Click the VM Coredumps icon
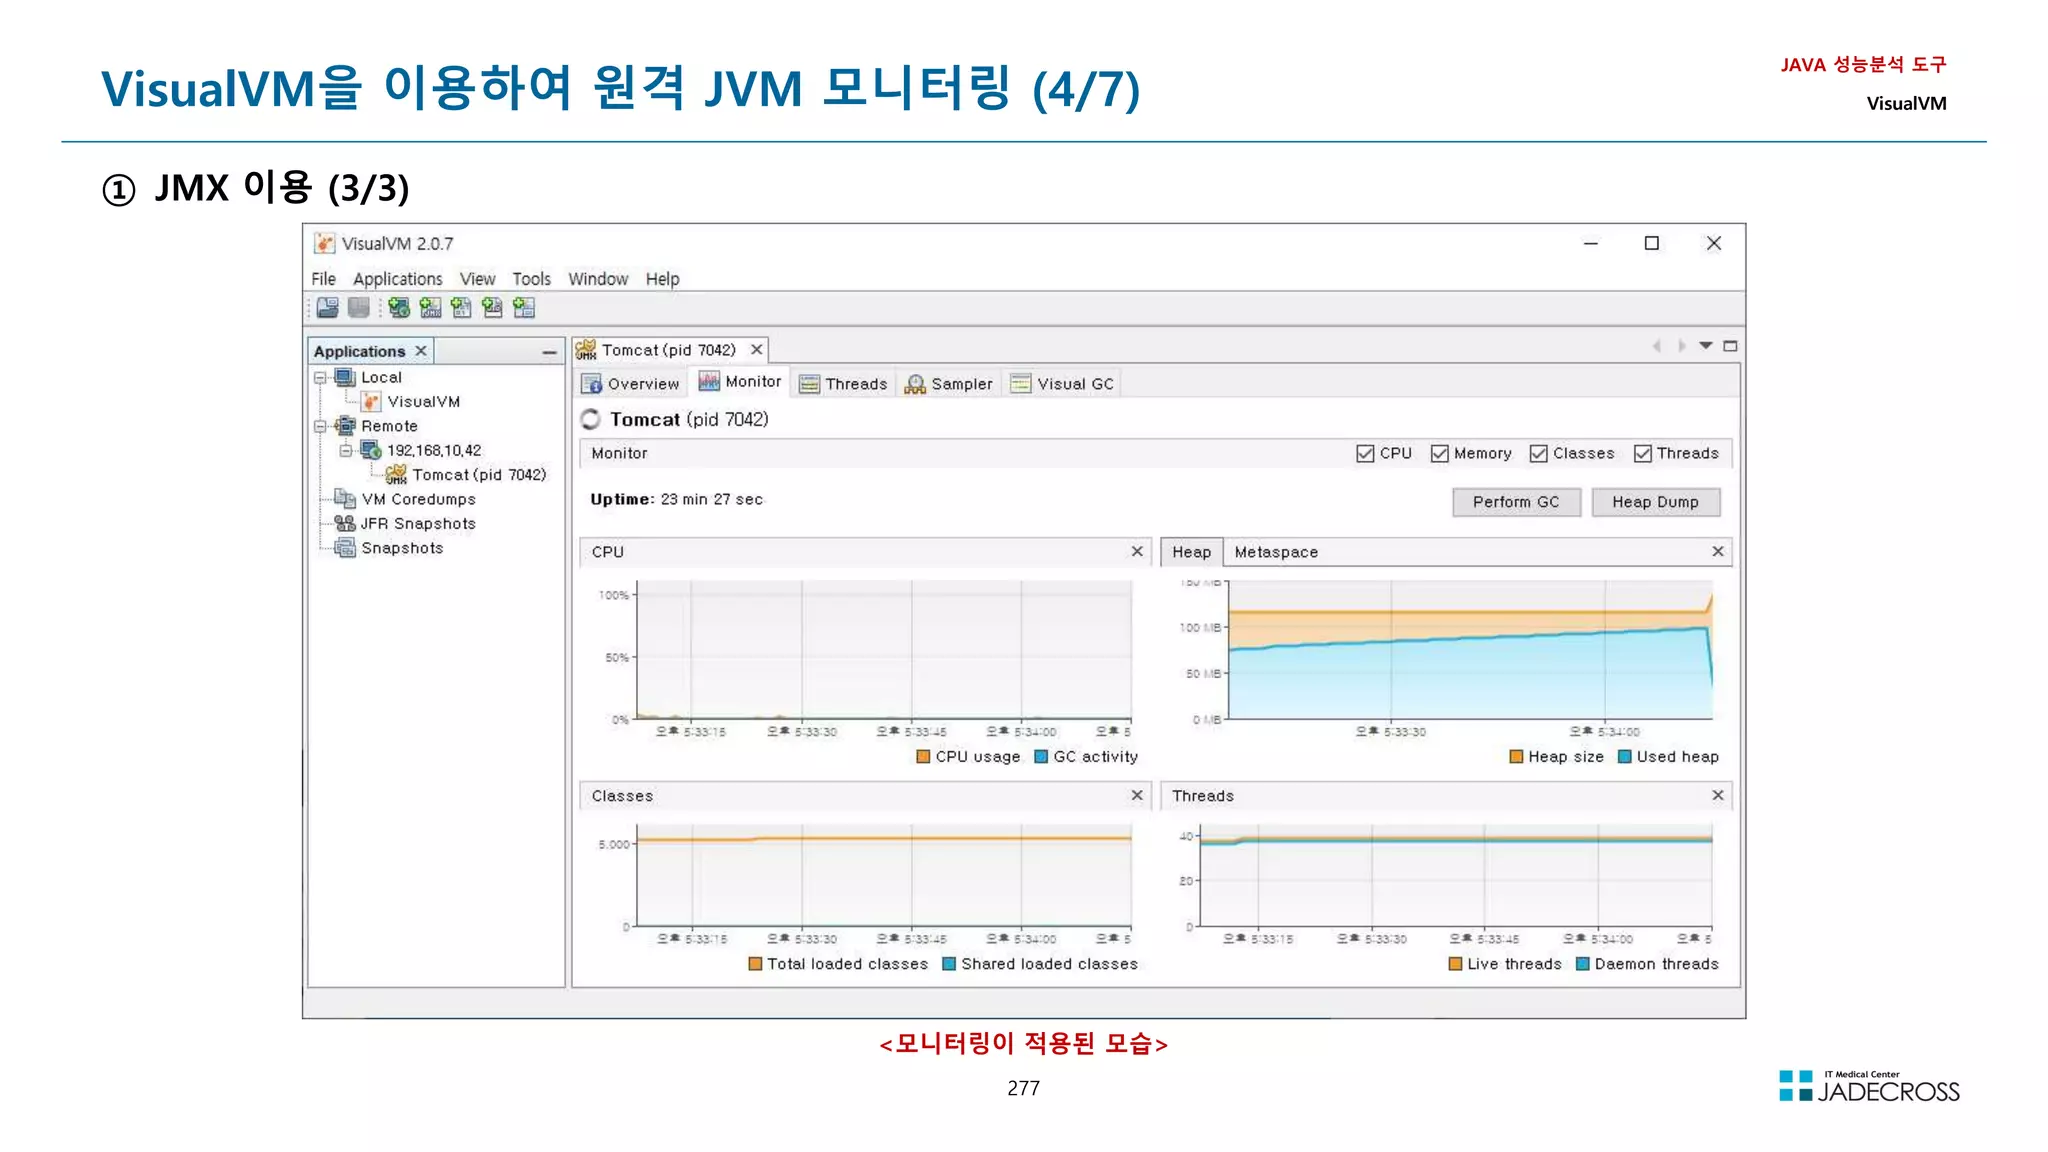 [345, 499]
